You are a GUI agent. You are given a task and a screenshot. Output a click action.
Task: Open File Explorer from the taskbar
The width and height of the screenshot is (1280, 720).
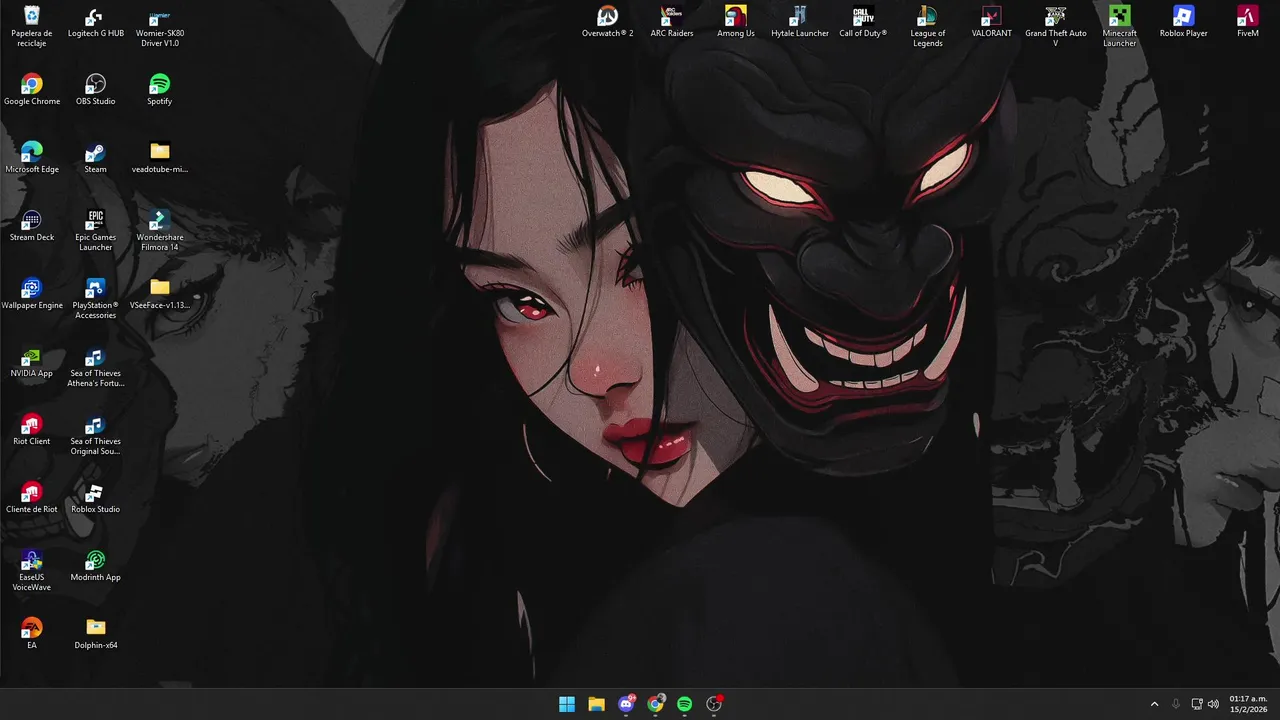coord(596,704)
